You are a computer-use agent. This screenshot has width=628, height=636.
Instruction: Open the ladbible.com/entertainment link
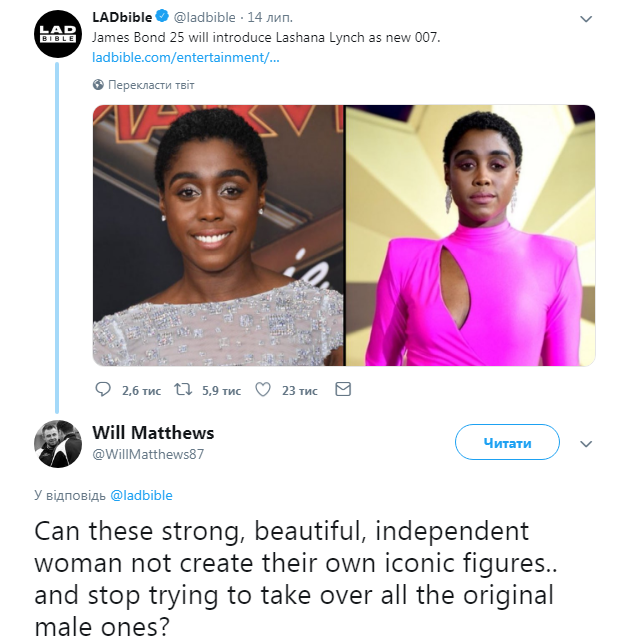click(186, 57)
